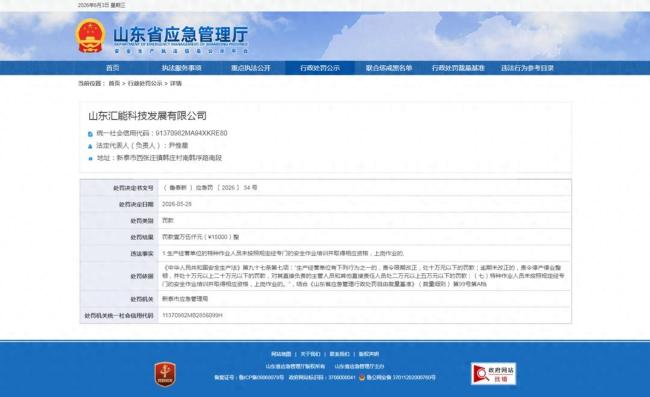Click the 处罚类别 value 罚款
The width and height of the screenshot is (650, 397).
pos(167,220)
